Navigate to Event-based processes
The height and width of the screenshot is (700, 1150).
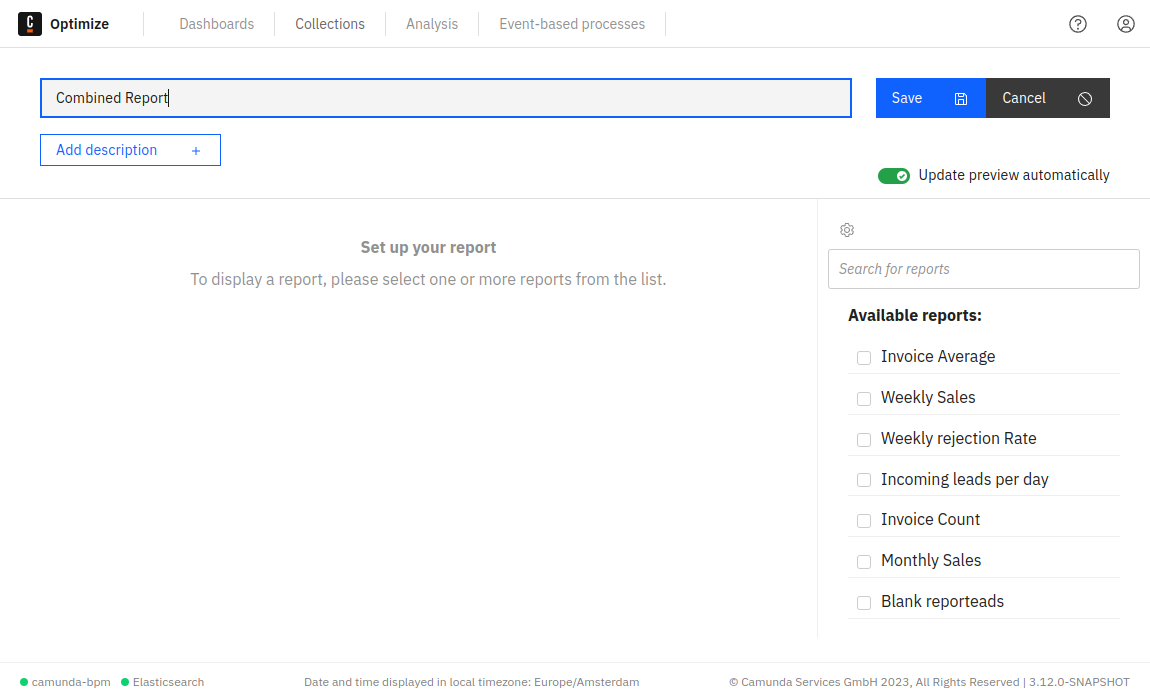point(571,23)
